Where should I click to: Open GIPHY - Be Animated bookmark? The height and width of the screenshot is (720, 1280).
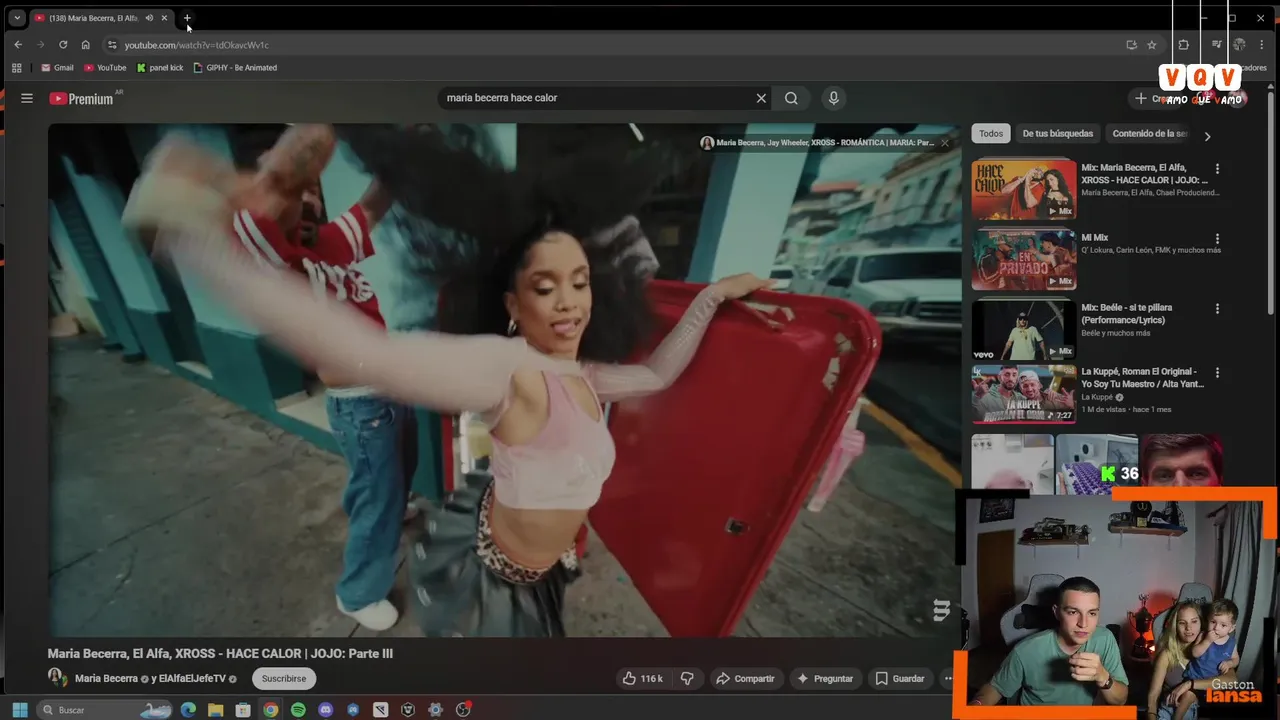(235, 68)
